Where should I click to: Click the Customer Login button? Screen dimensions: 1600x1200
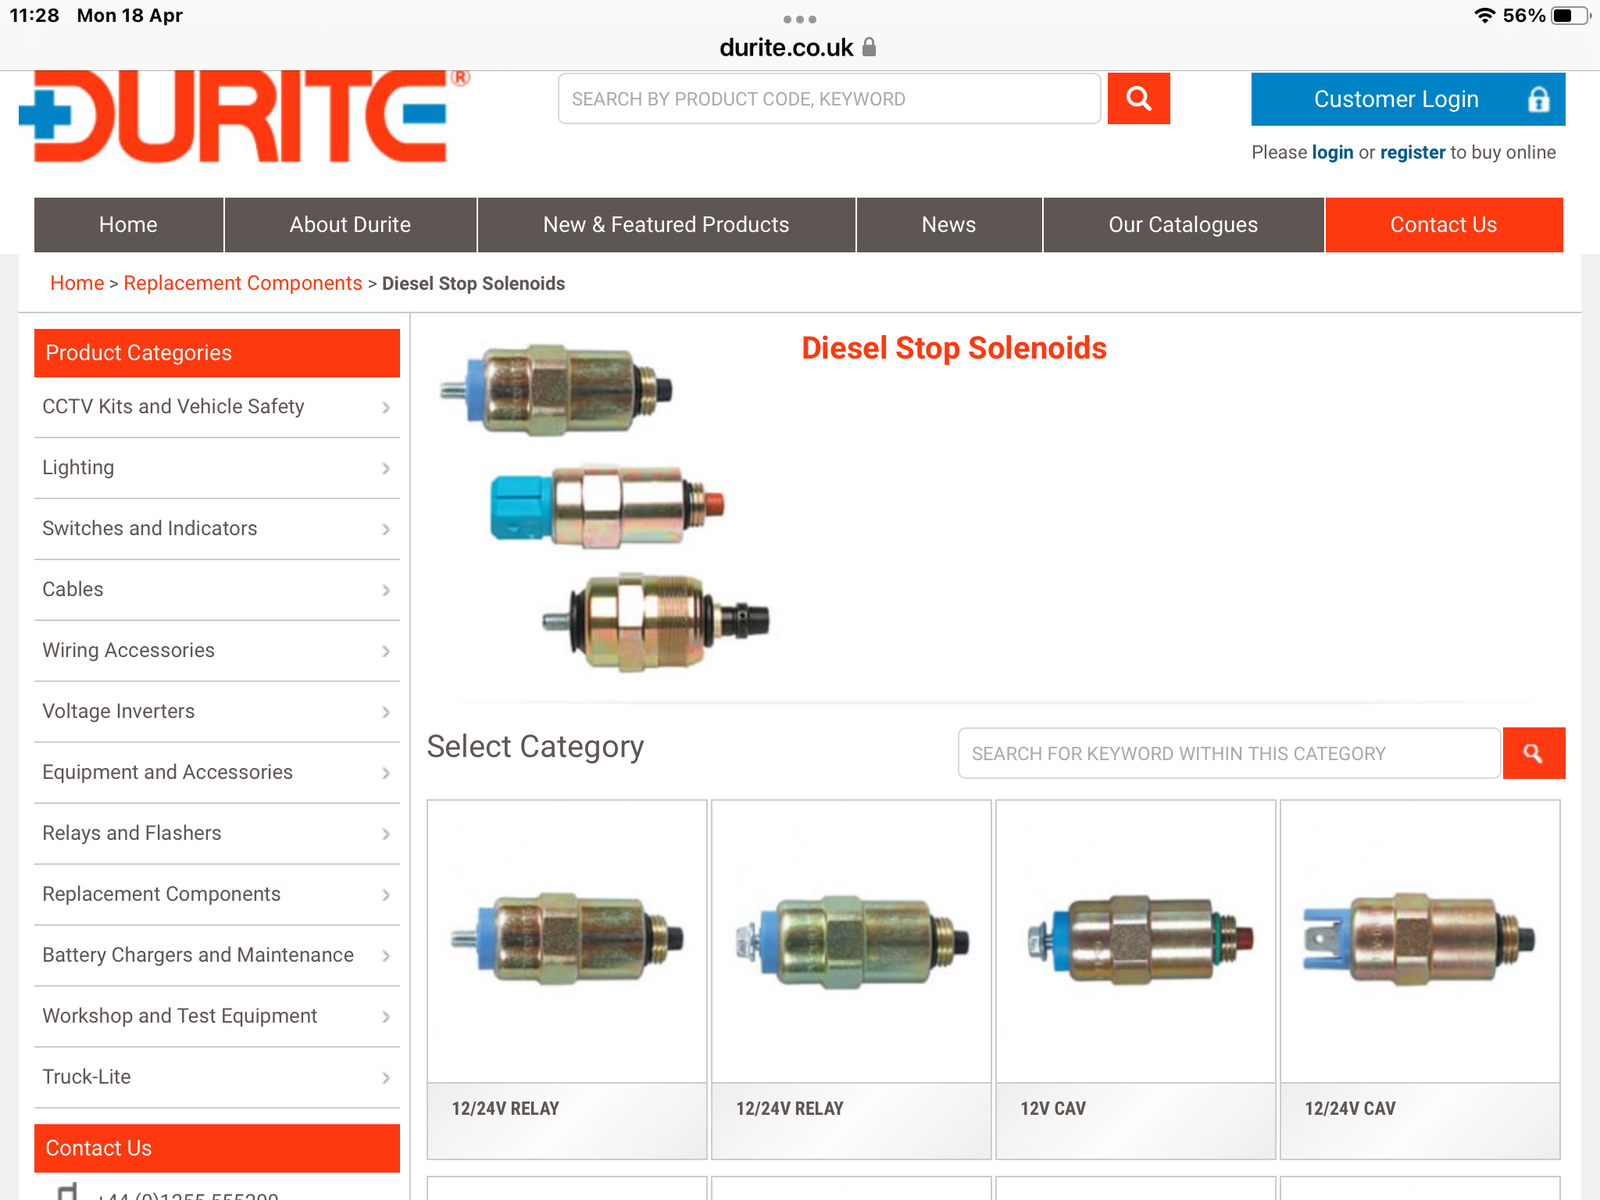tap(1408, 99)
